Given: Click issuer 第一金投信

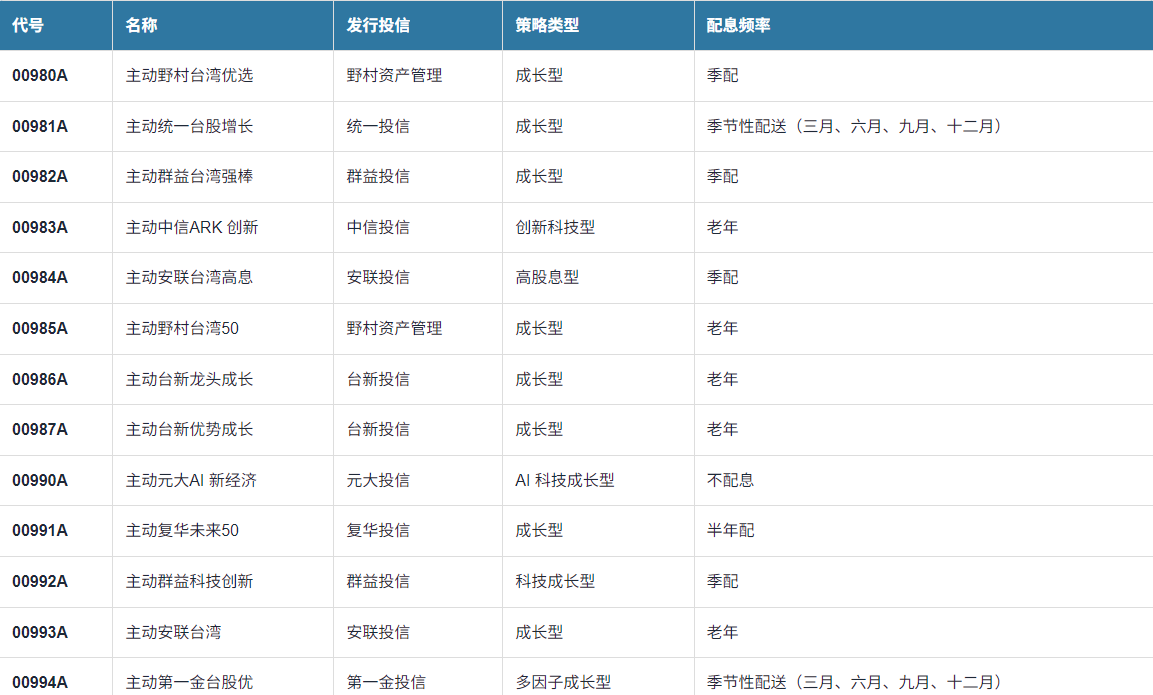Looking at the screenshot, I should (386, 682).
